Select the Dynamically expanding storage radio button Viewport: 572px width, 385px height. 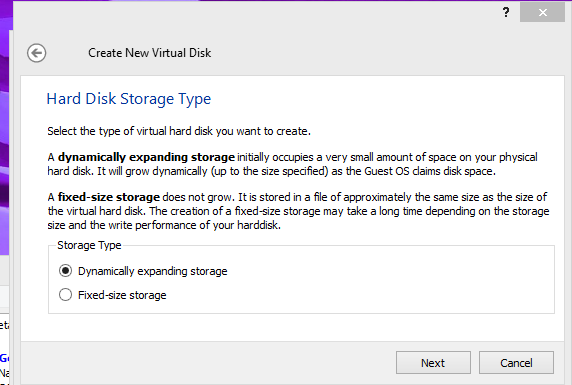(x=65, y=271)
